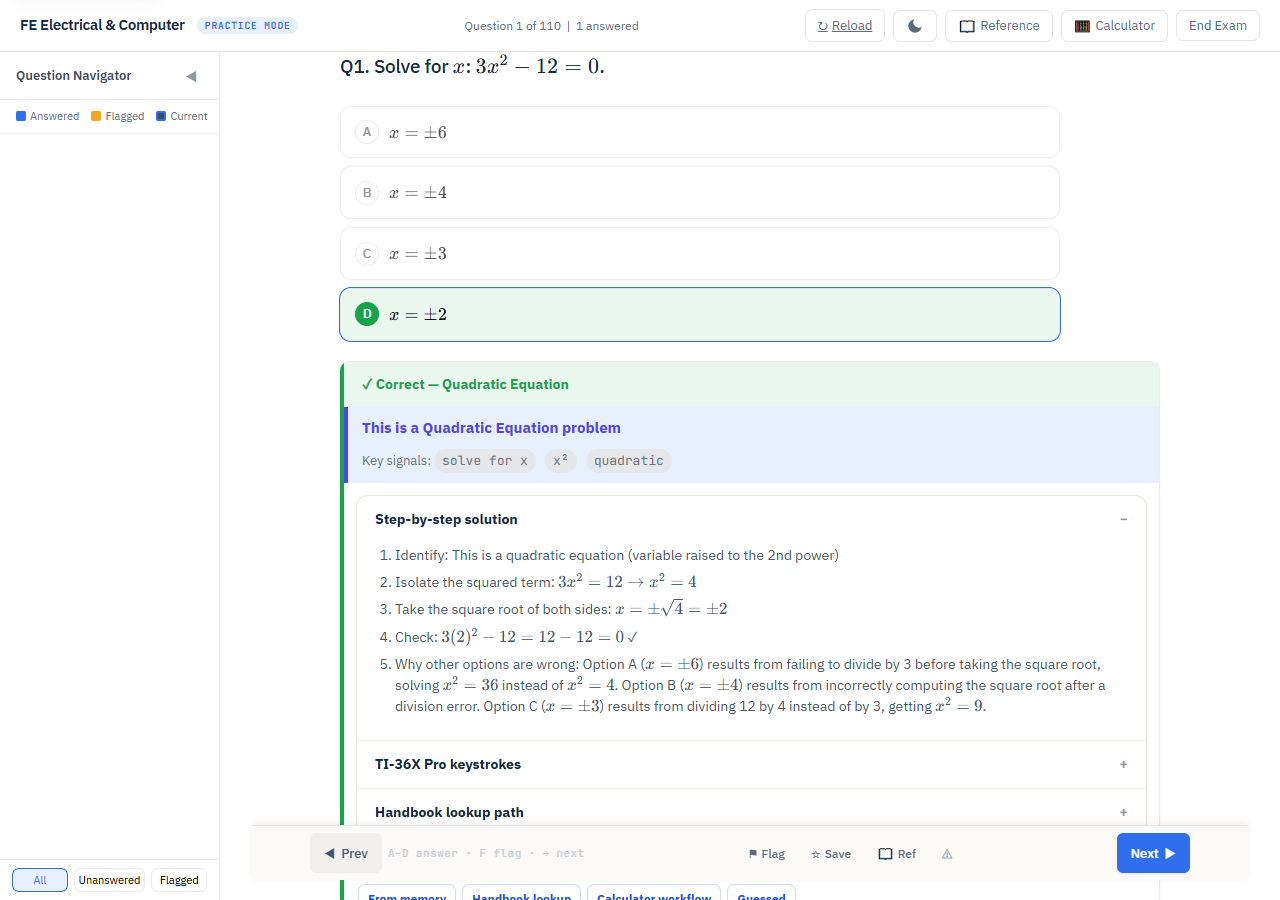This screenshot has height=900, width=1280.
Task: Click the 'Current' legend label
Action: click(188, 117)
